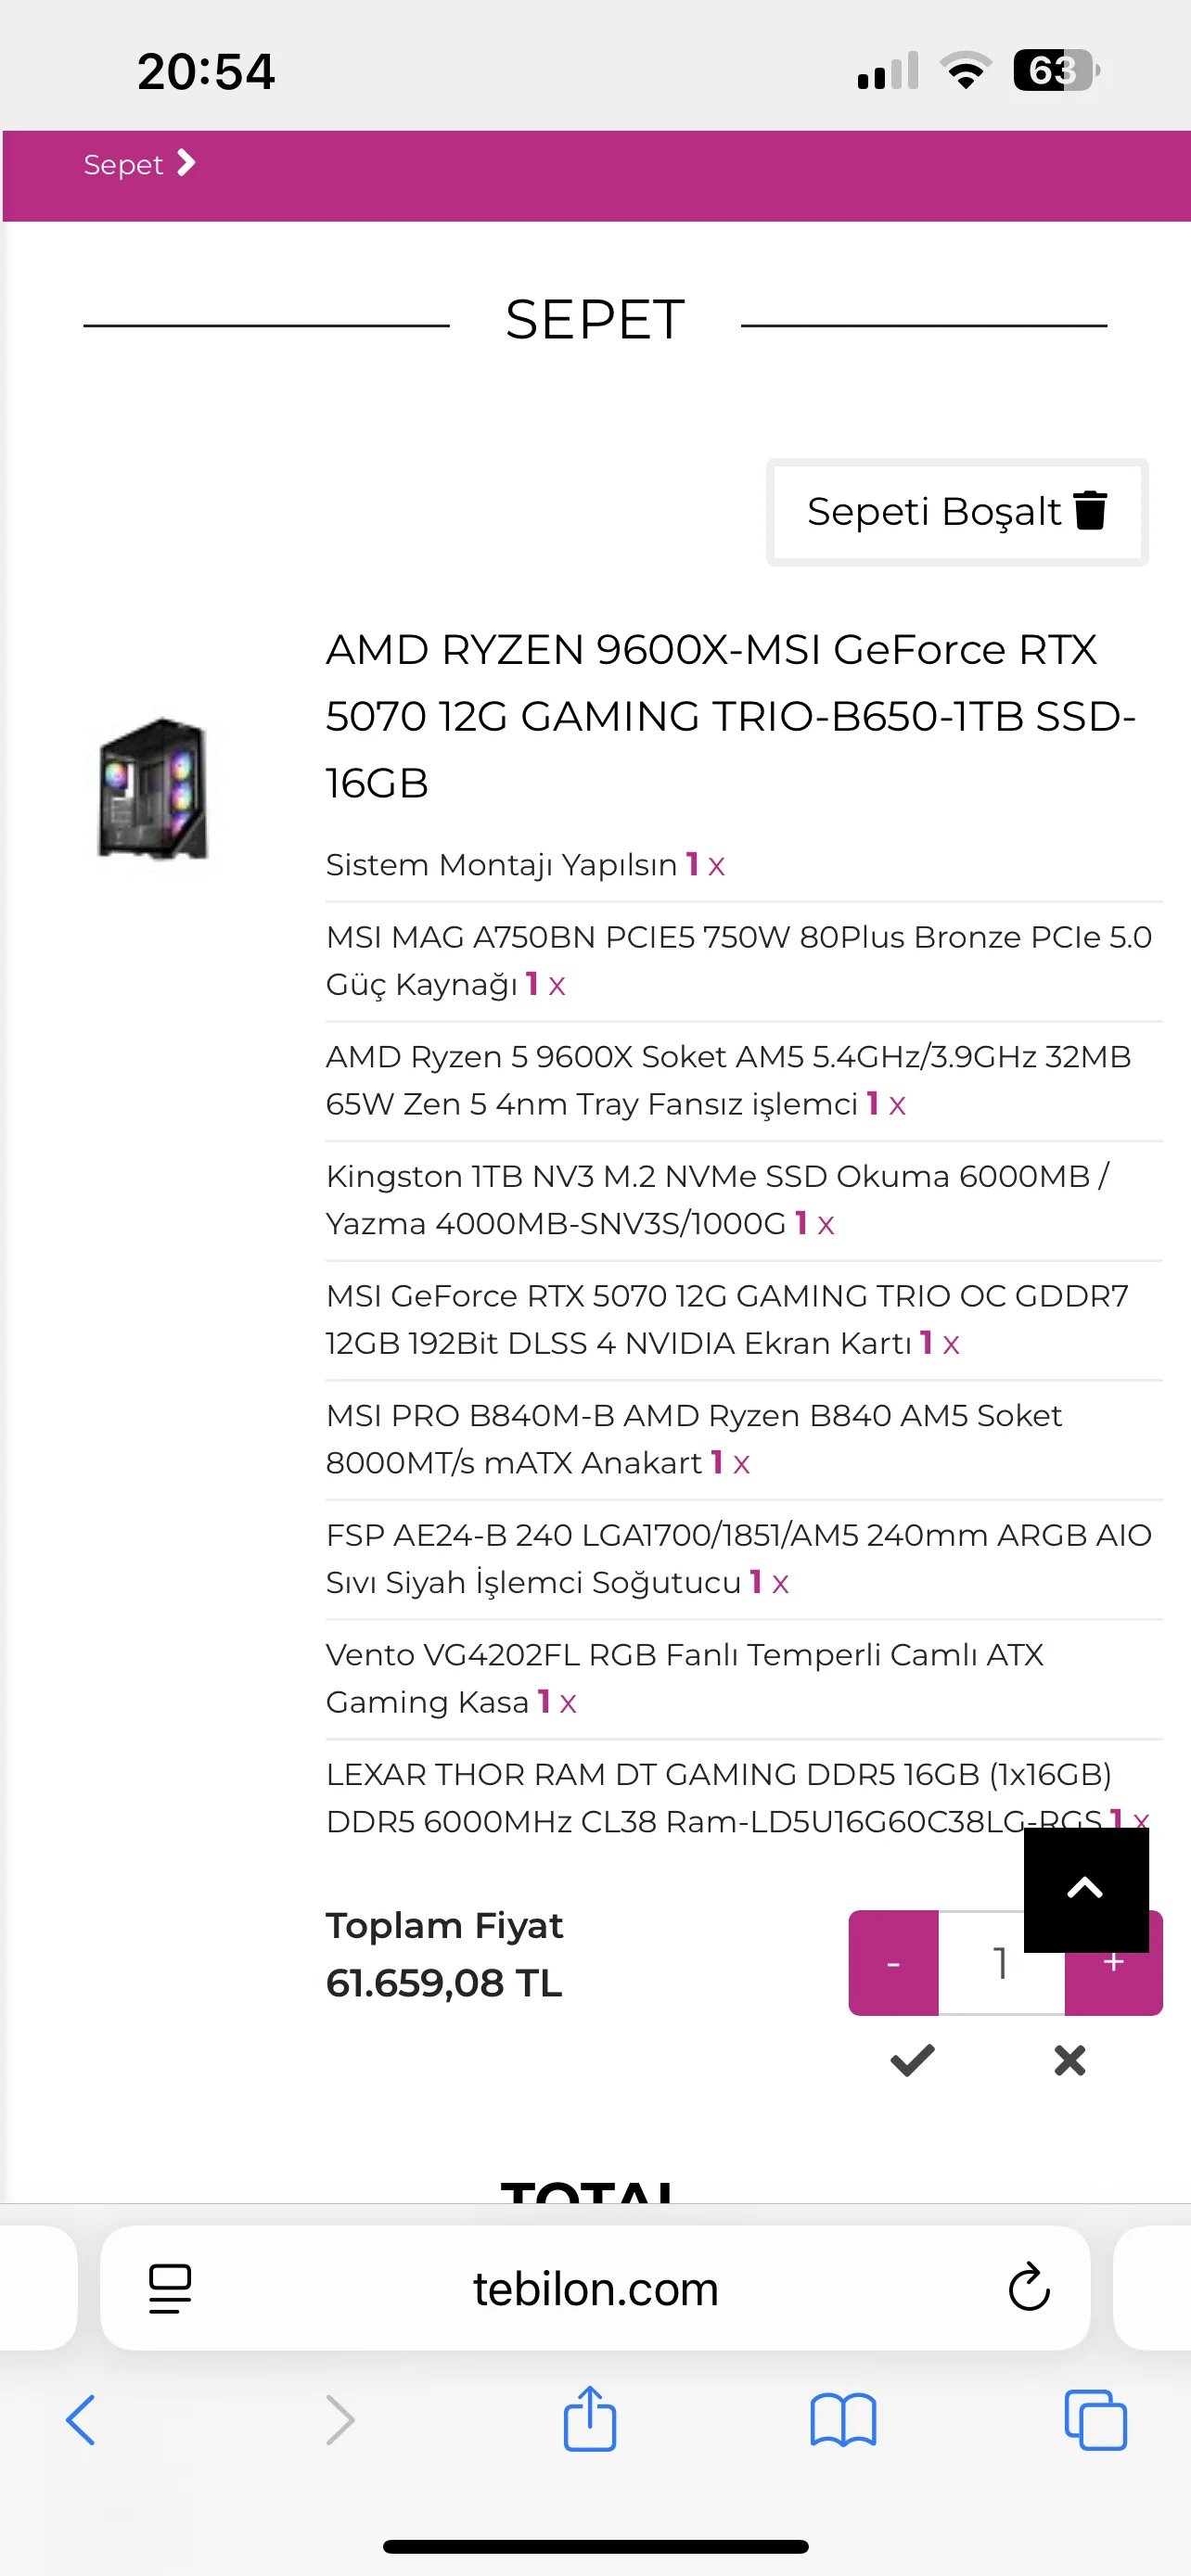Remove Vento VG4202FL case item
The height and width of the screenshot is (2576, 1191).
coord(568,1703)
